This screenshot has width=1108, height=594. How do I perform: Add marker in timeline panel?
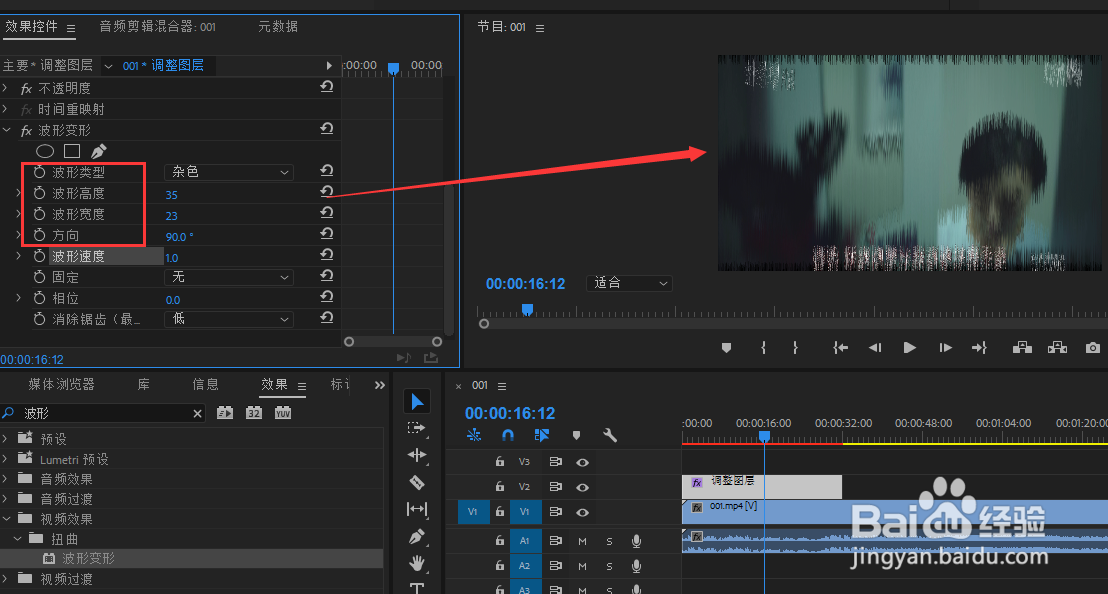(x=577, y=435)
